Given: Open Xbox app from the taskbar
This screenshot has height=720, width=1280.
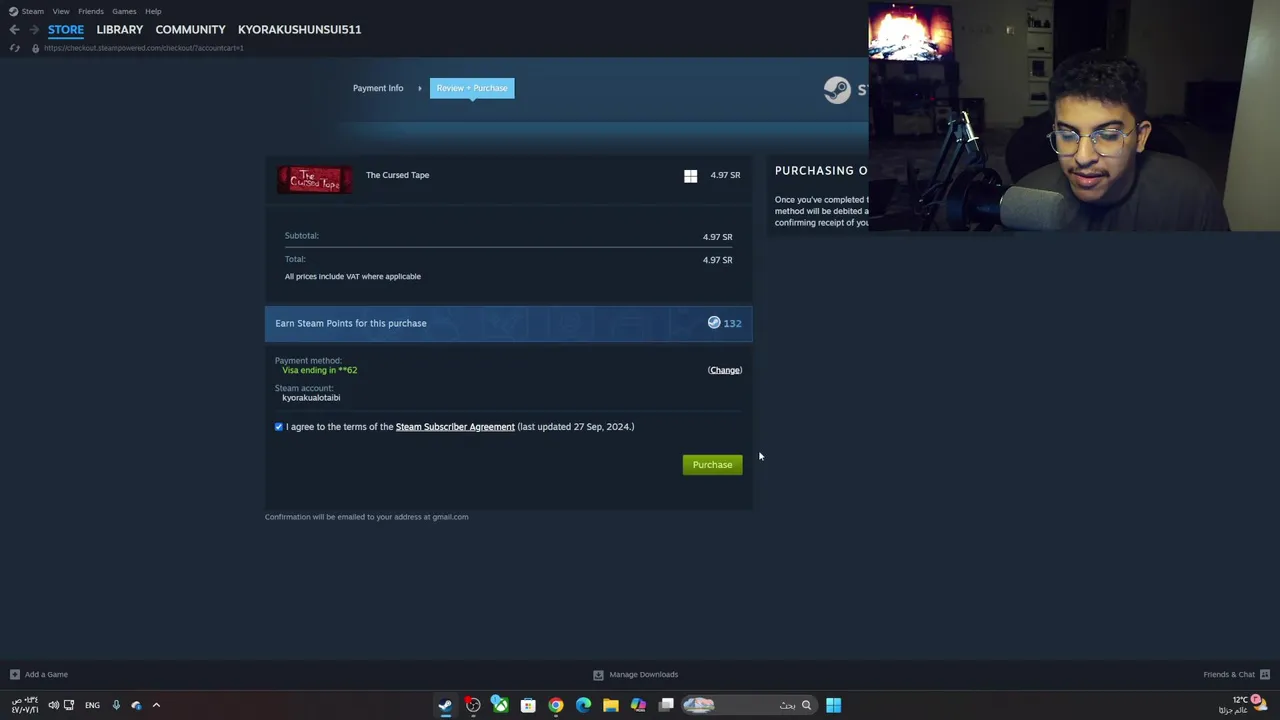Looking at the screenshot, I should pos(500,705).
